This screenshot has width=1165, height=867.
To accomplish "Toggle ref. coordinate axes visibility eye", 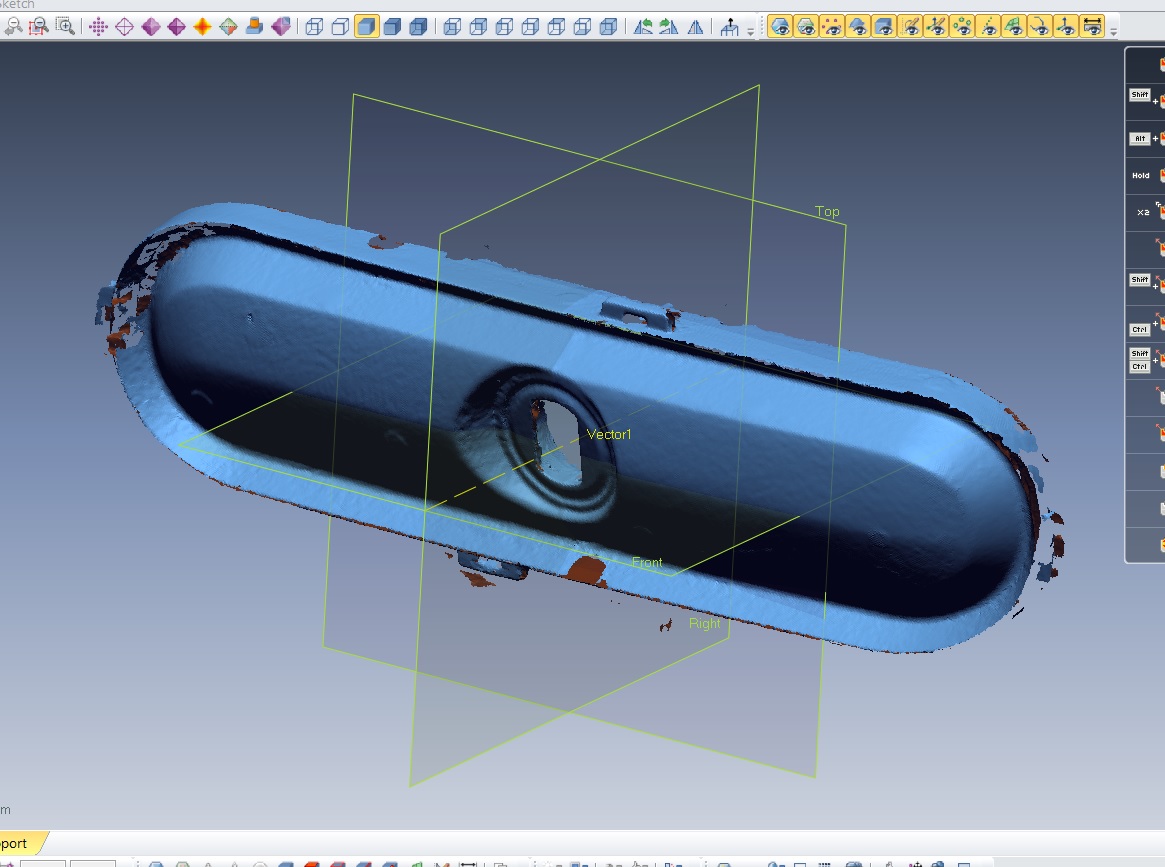I will click(x=1067, y=27).
